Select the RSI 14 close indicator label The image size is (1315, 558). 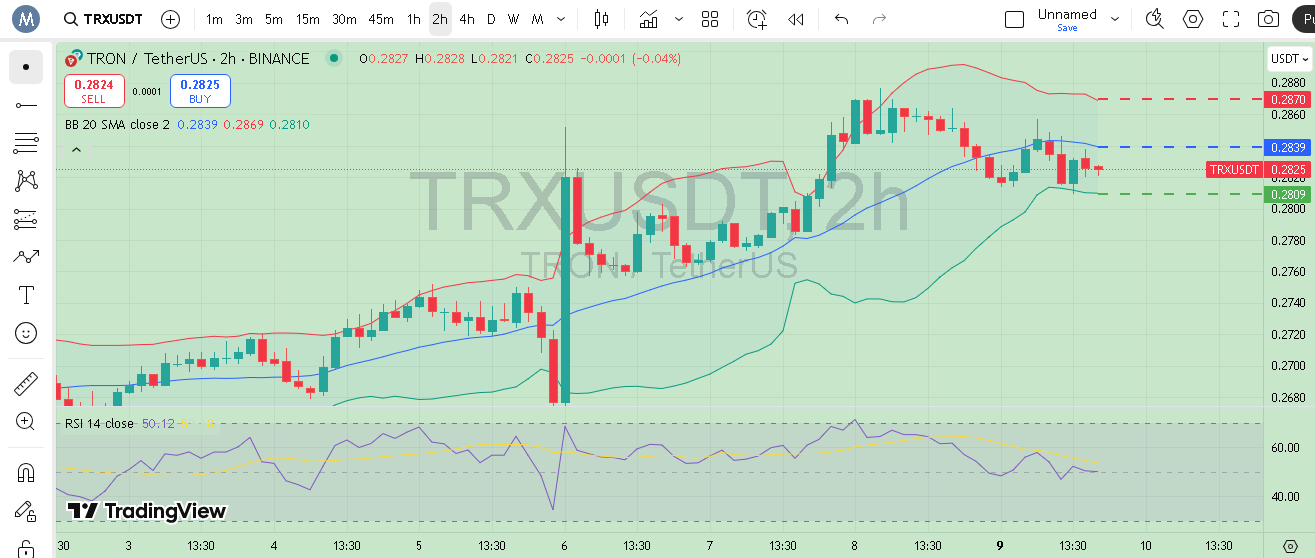99,424
